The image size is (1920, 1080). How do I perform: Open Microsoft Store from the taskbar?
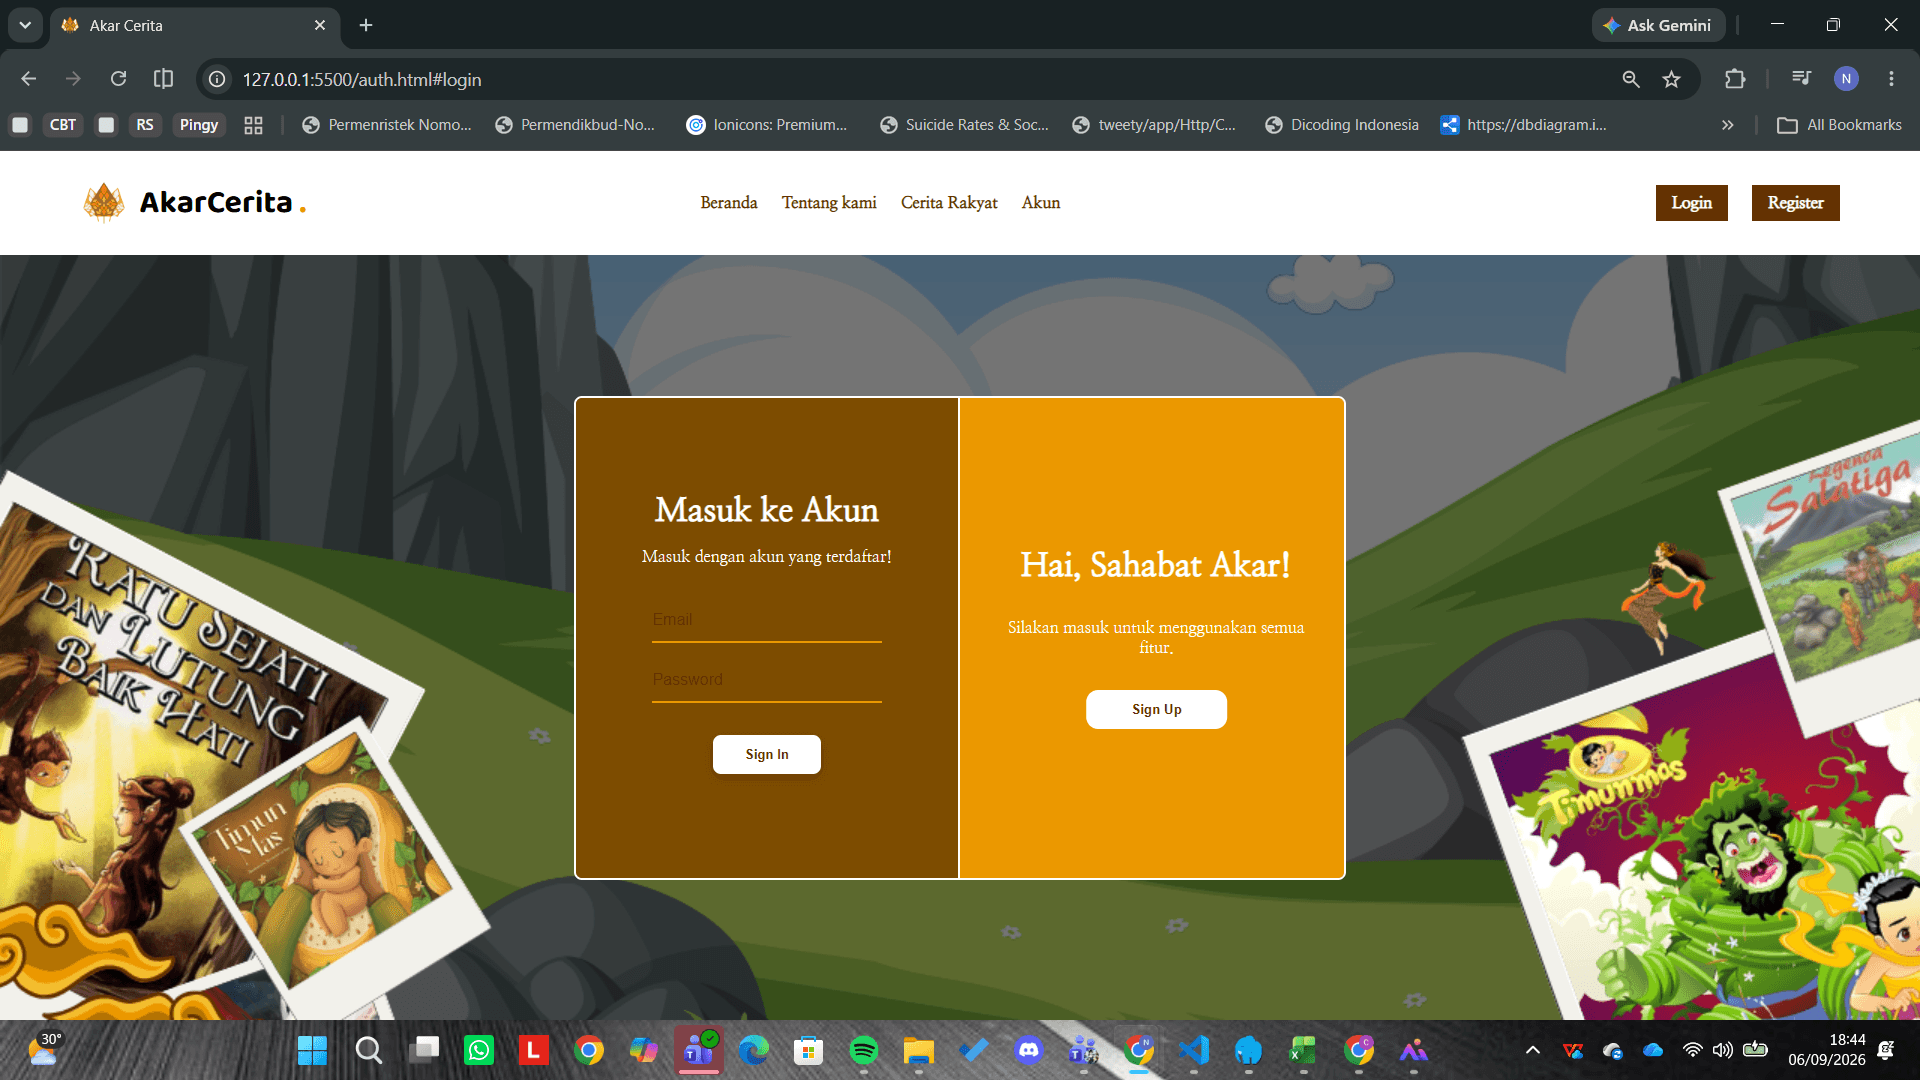808,1050
